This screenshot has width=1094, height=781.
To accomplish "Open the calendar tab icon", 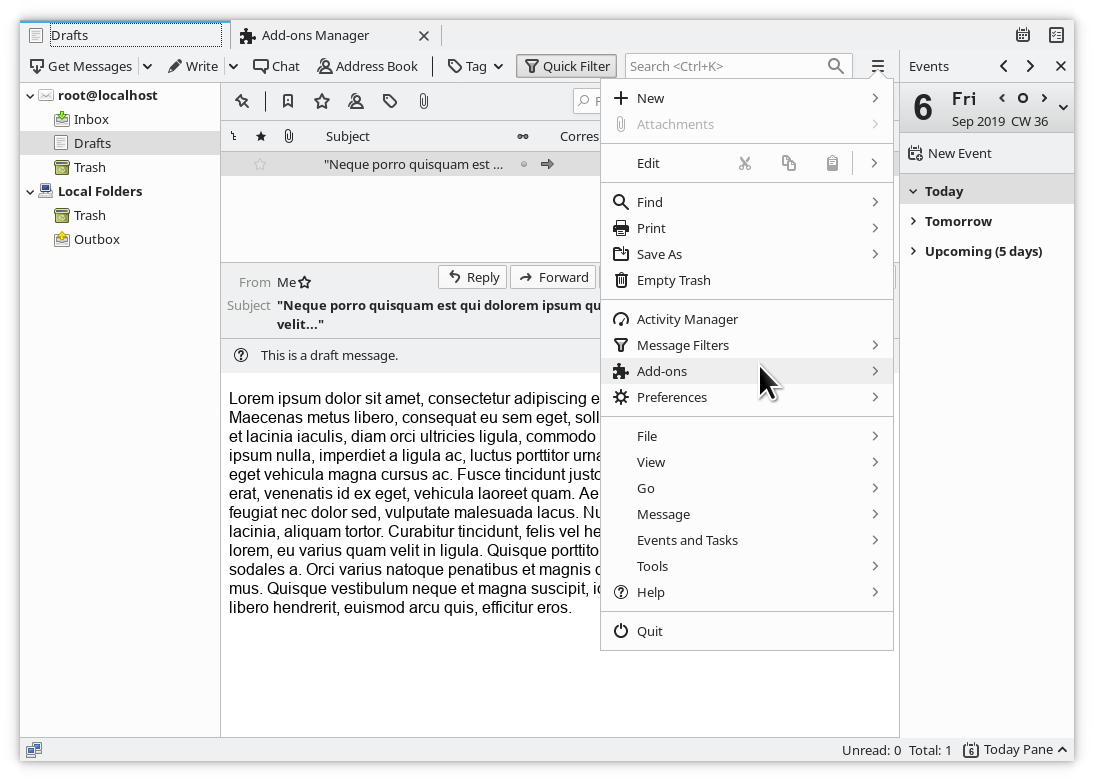I will (1023, 35).
